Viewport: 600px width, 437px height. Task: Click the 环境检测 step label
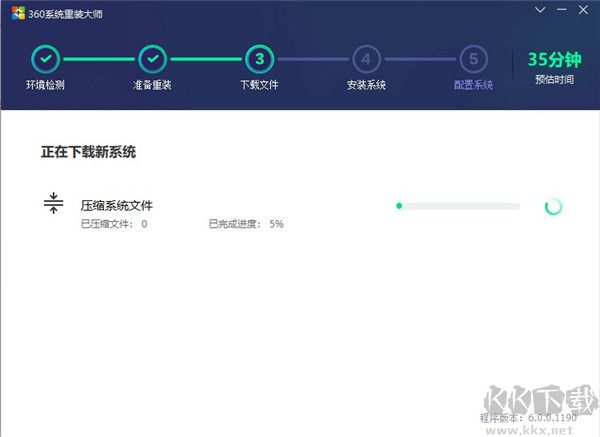point(46,85)
